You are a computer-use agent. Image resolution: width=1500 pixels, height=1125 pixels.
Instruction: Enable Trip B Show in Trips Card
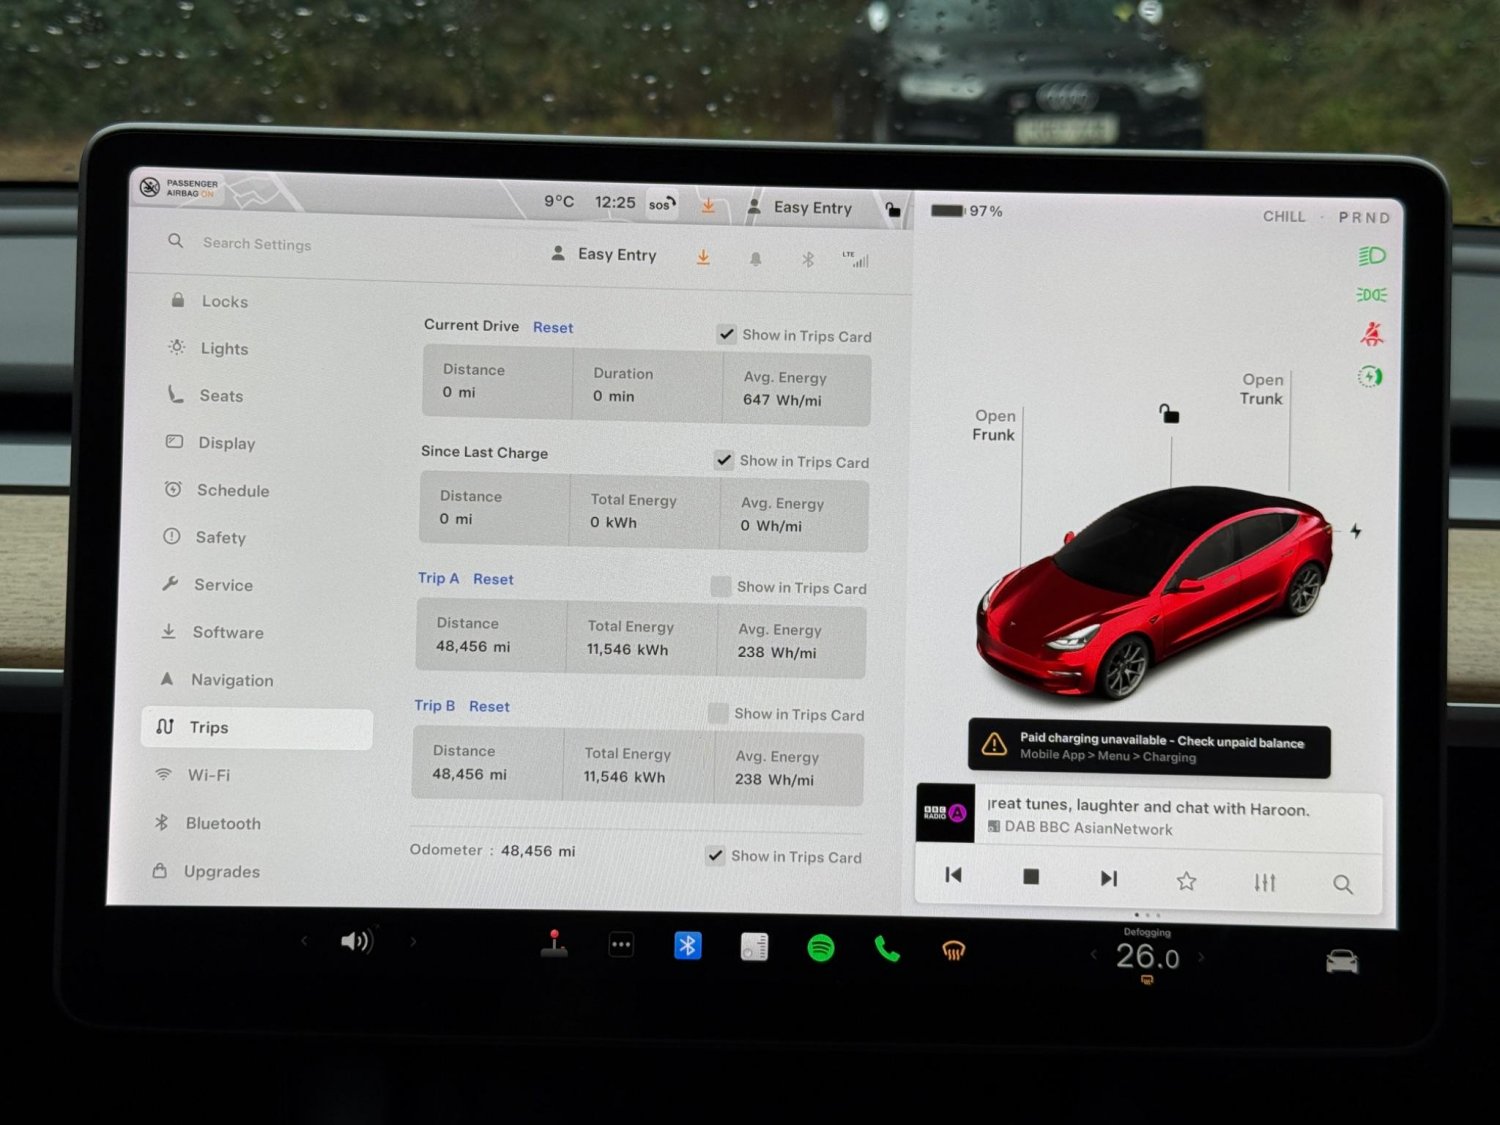[717, 713]
